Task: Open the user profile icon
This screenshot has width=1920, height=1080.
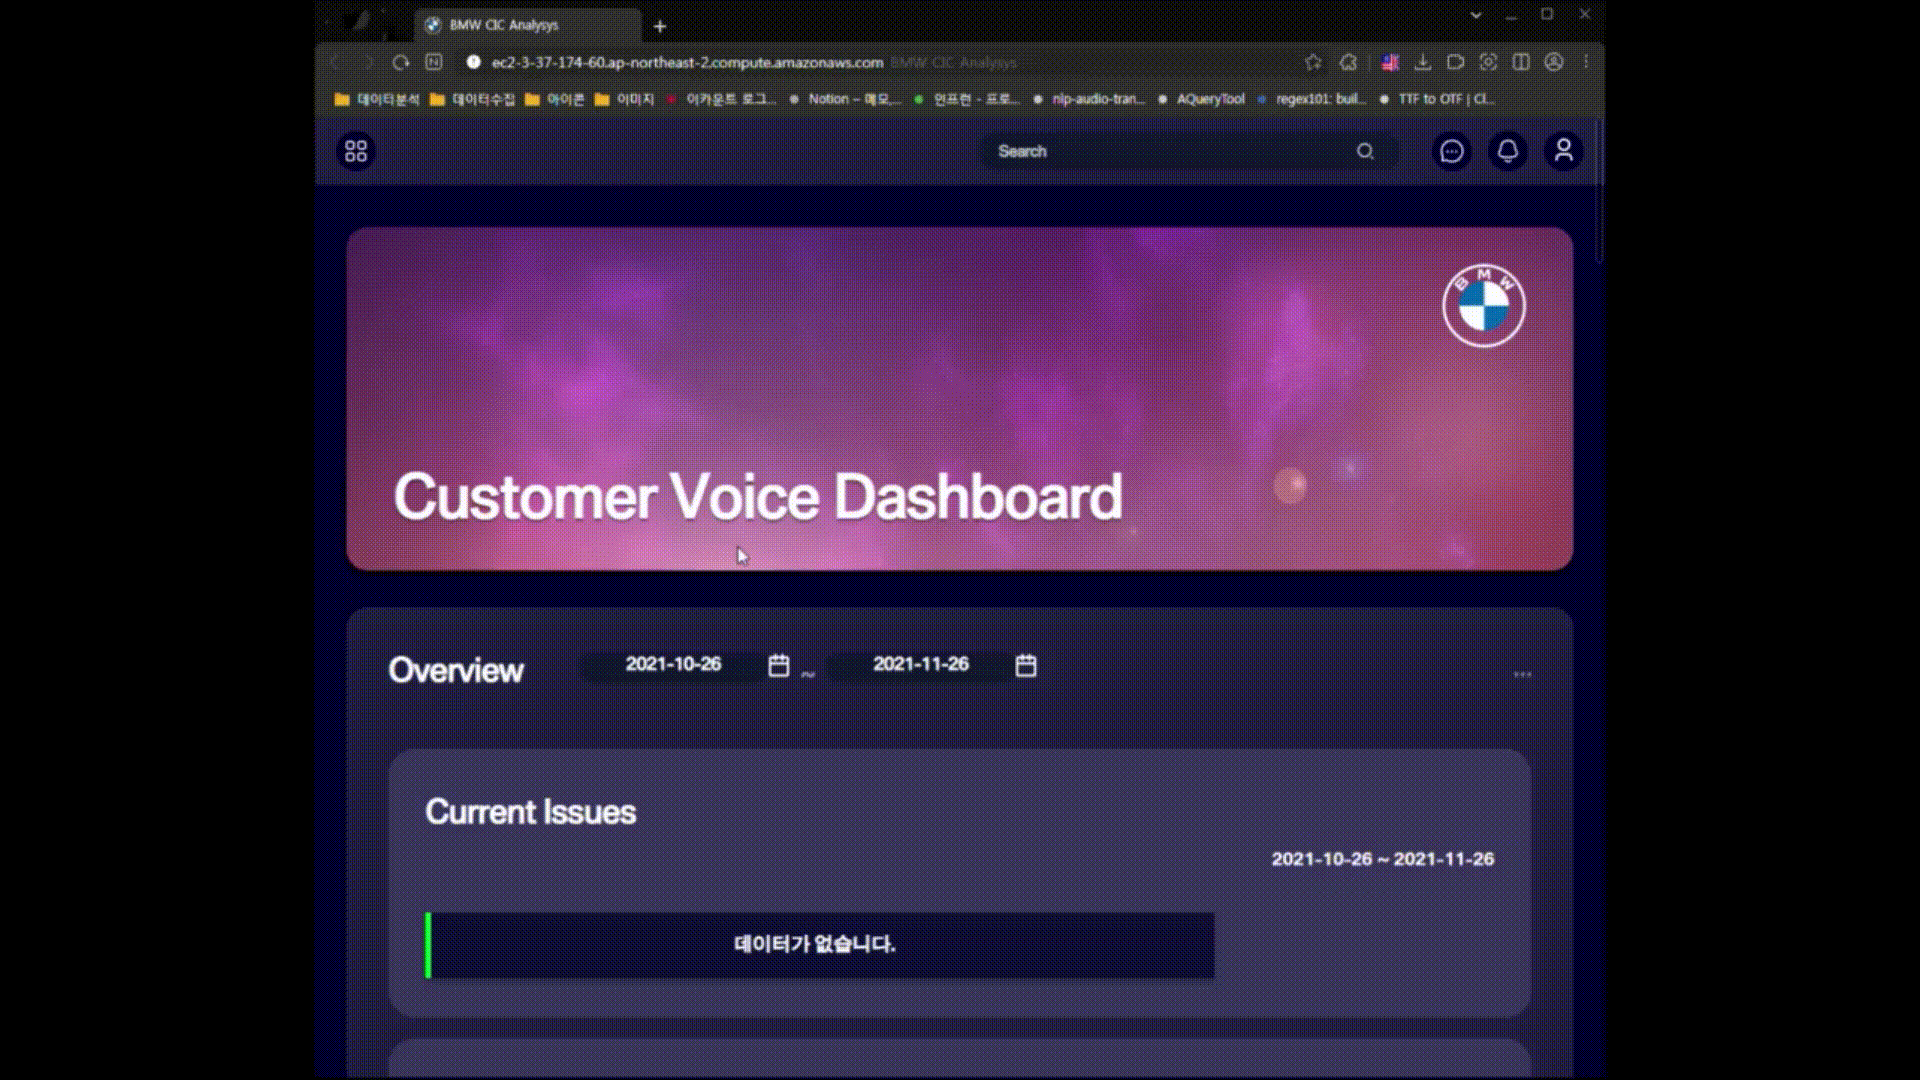Action: 1564,151
